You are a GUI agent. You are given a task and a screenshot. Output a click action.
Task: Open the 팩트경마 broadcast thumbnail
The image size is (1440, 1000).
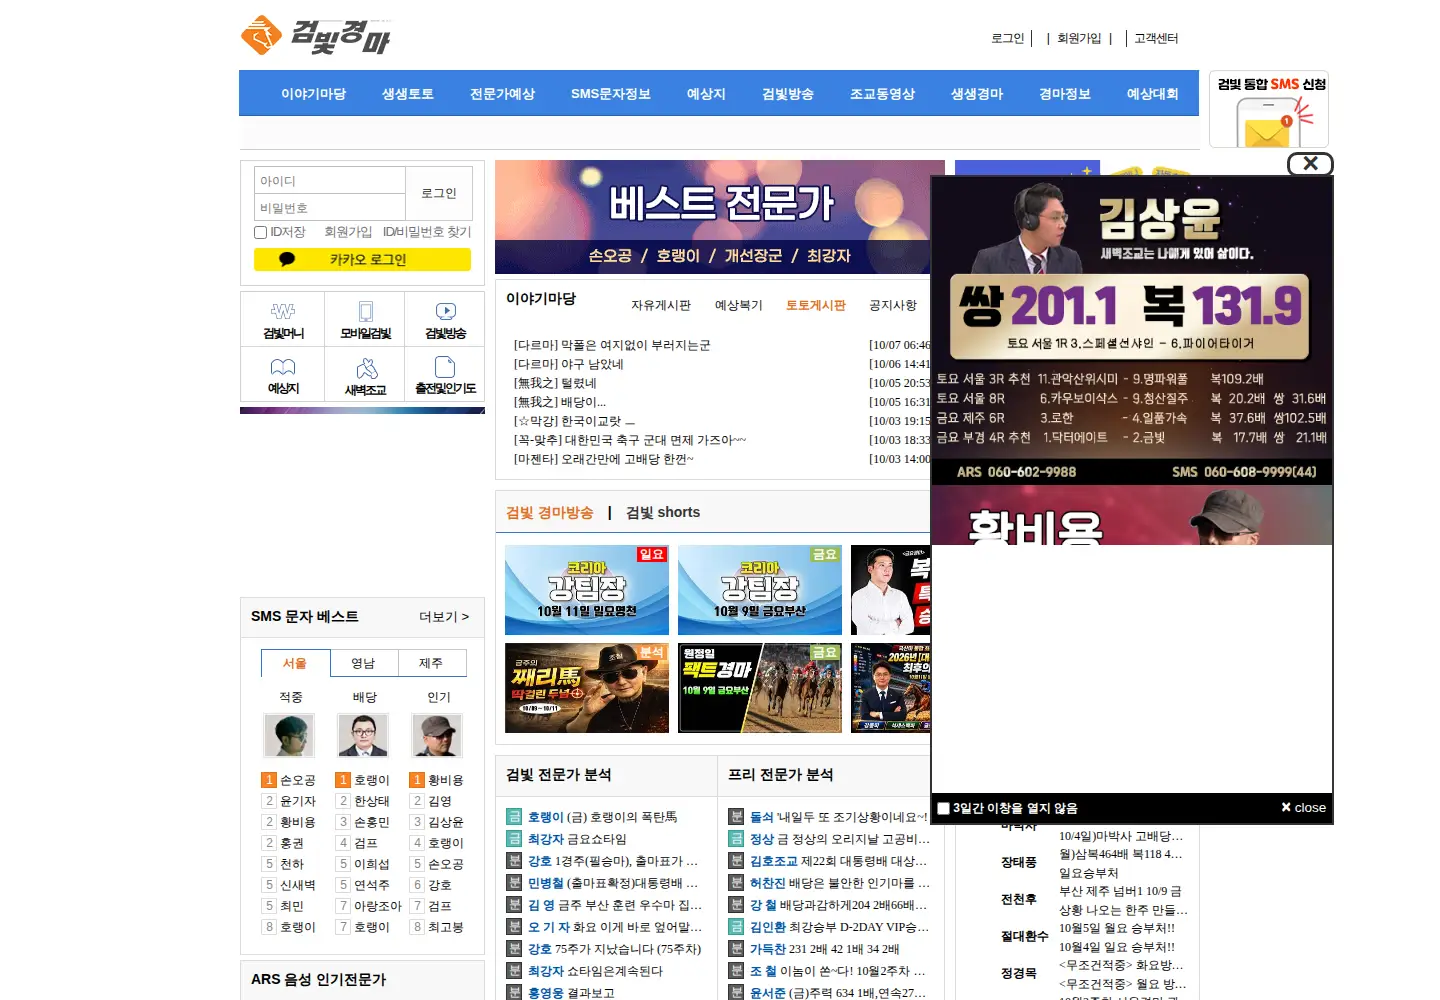[760, 688]
